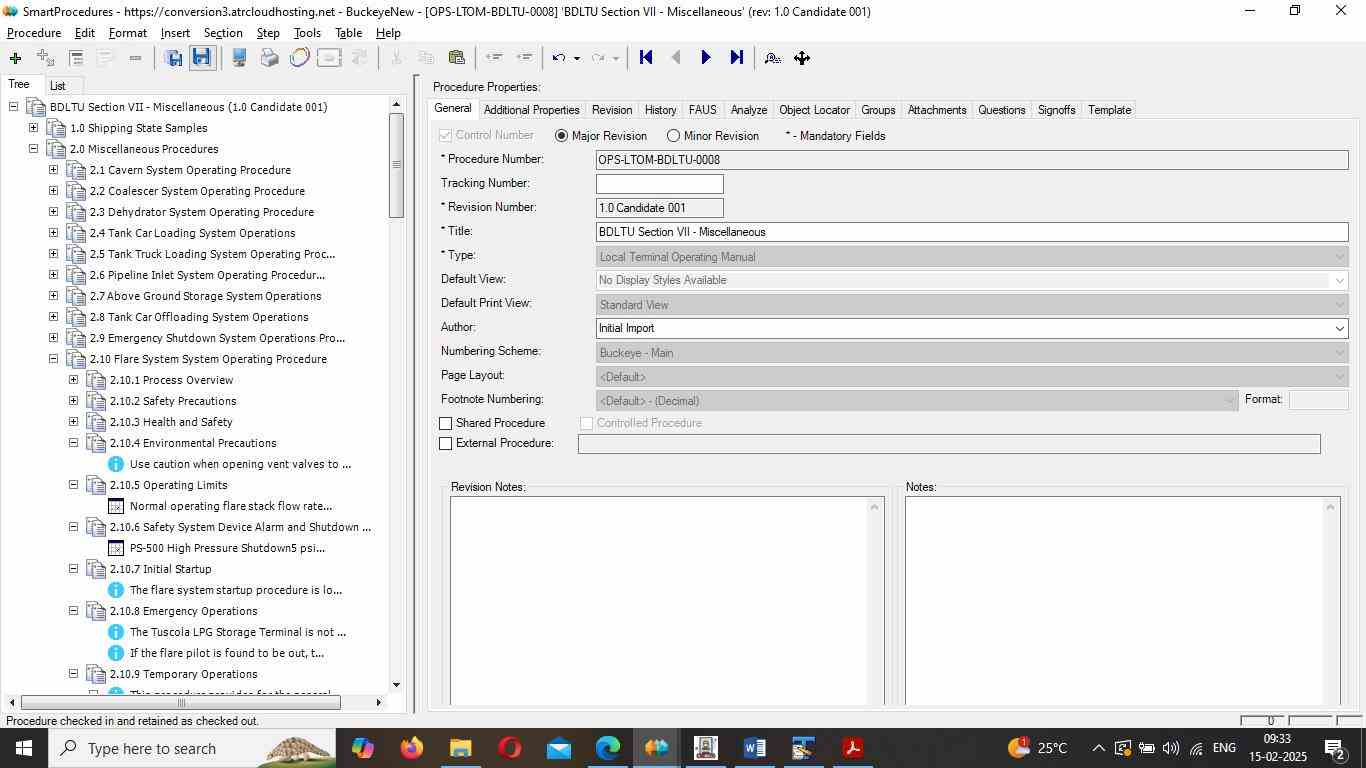
Task: Select the Minor Revision radio button
Action: 673,136
